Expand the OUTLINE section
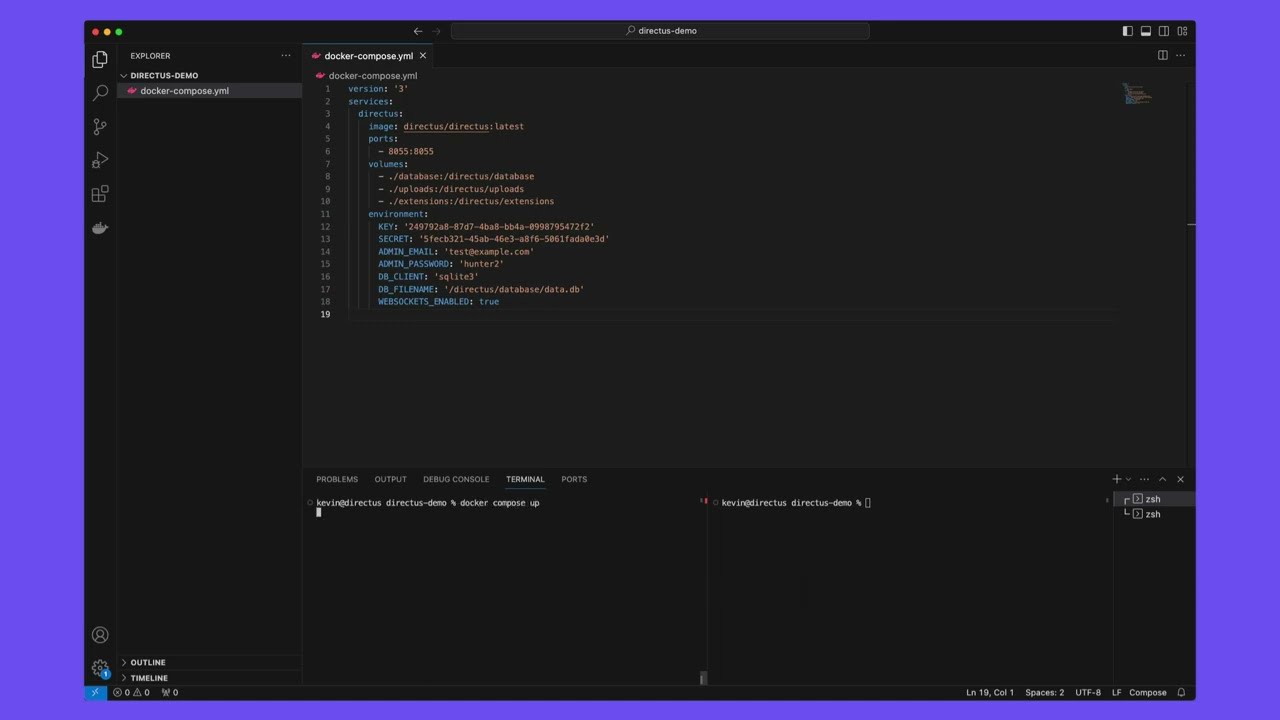 210,662
